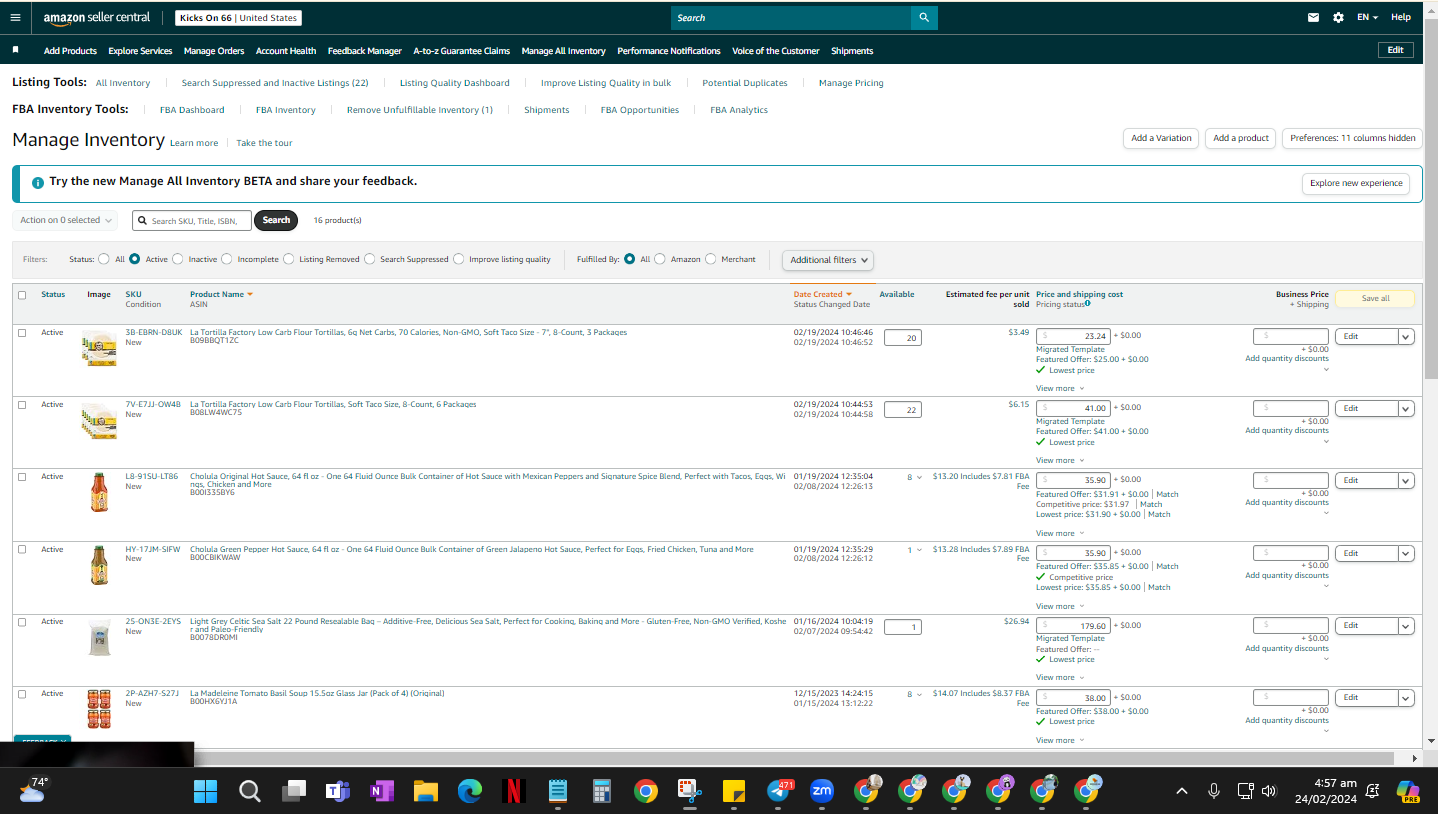Click the available quantity field showing 22
Viewport: 1438px width, 814px height.
tap(903, 410)
